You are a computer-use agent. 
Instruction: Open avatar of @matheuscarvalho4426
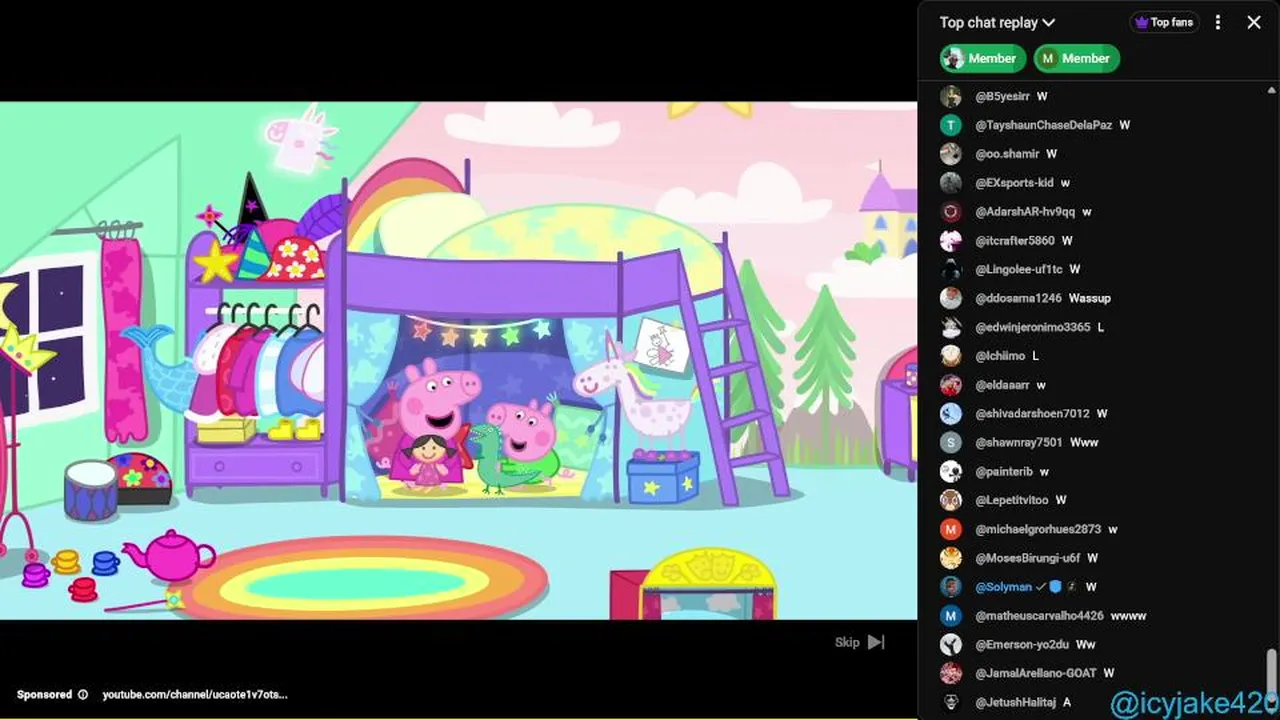click(951, 616)
